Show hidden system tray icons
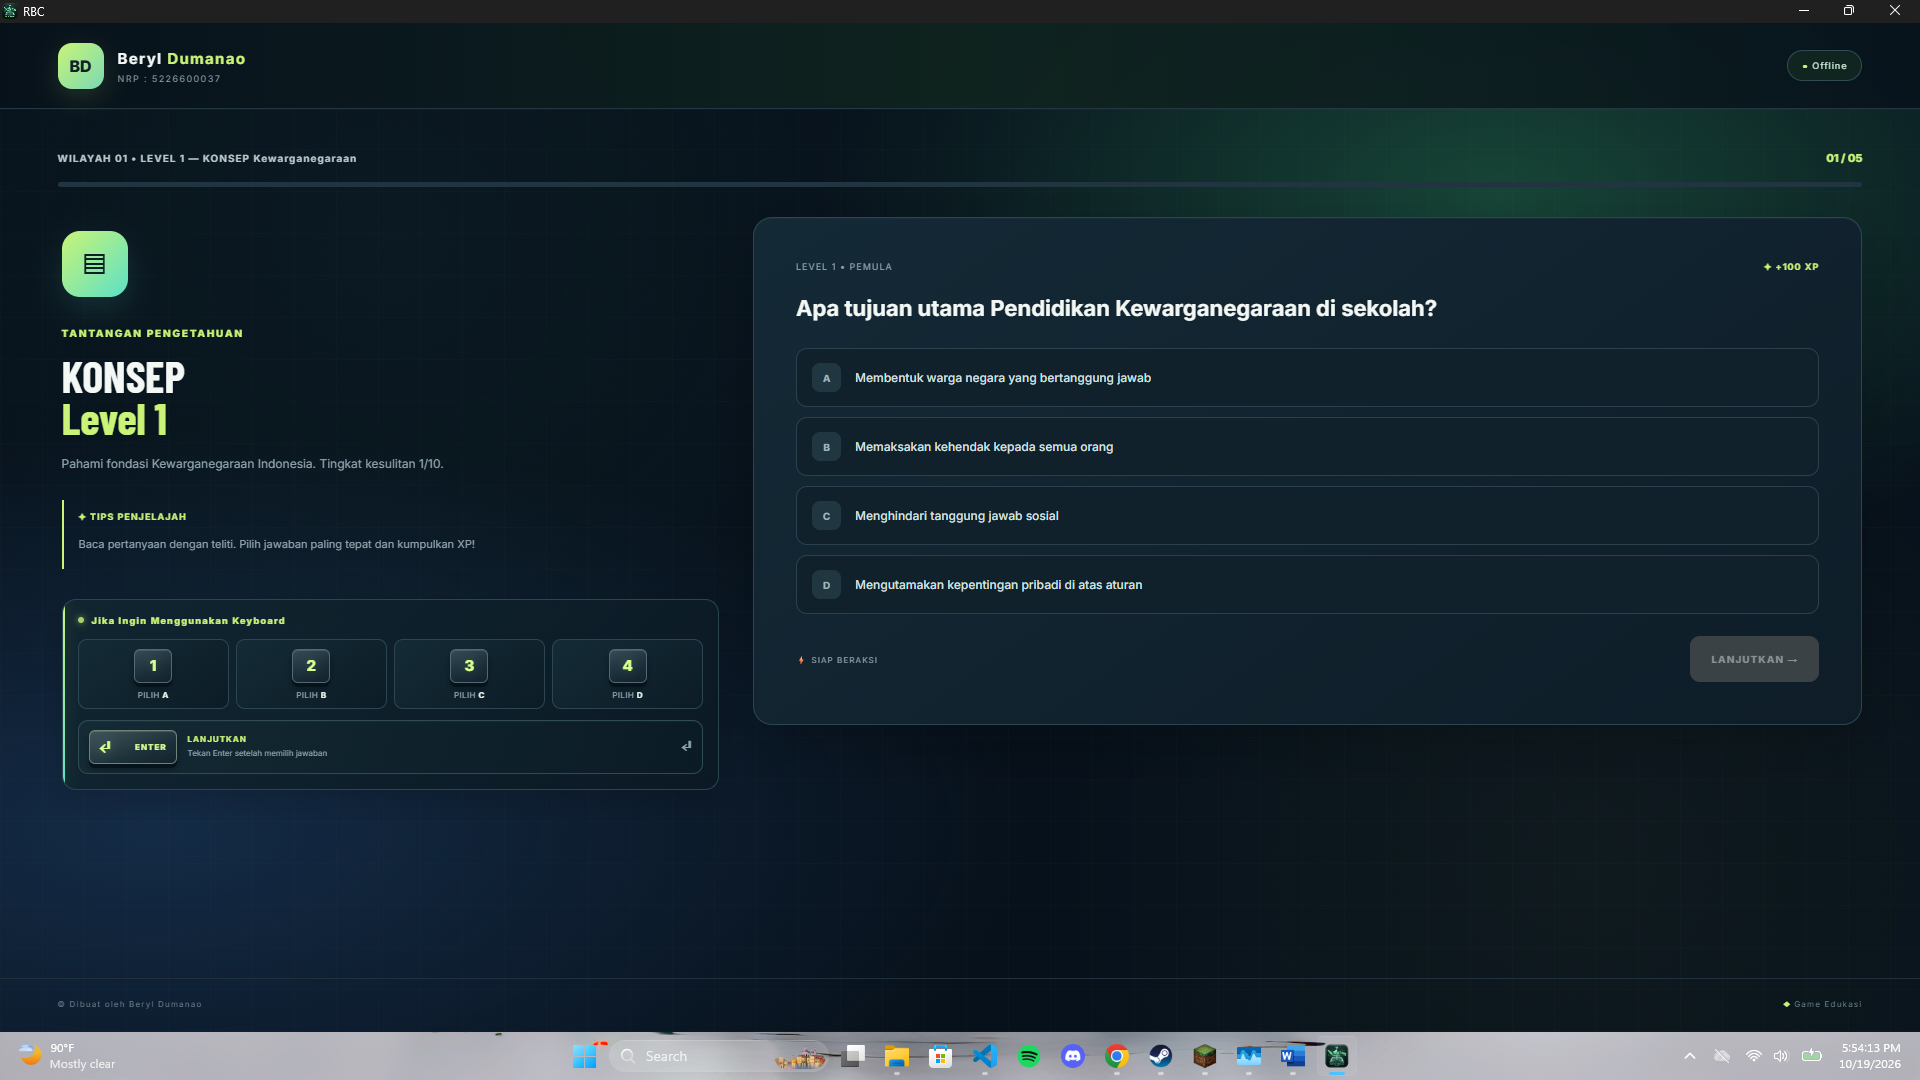This screenshot has height=1080, width=1920. (1690, 1056)
